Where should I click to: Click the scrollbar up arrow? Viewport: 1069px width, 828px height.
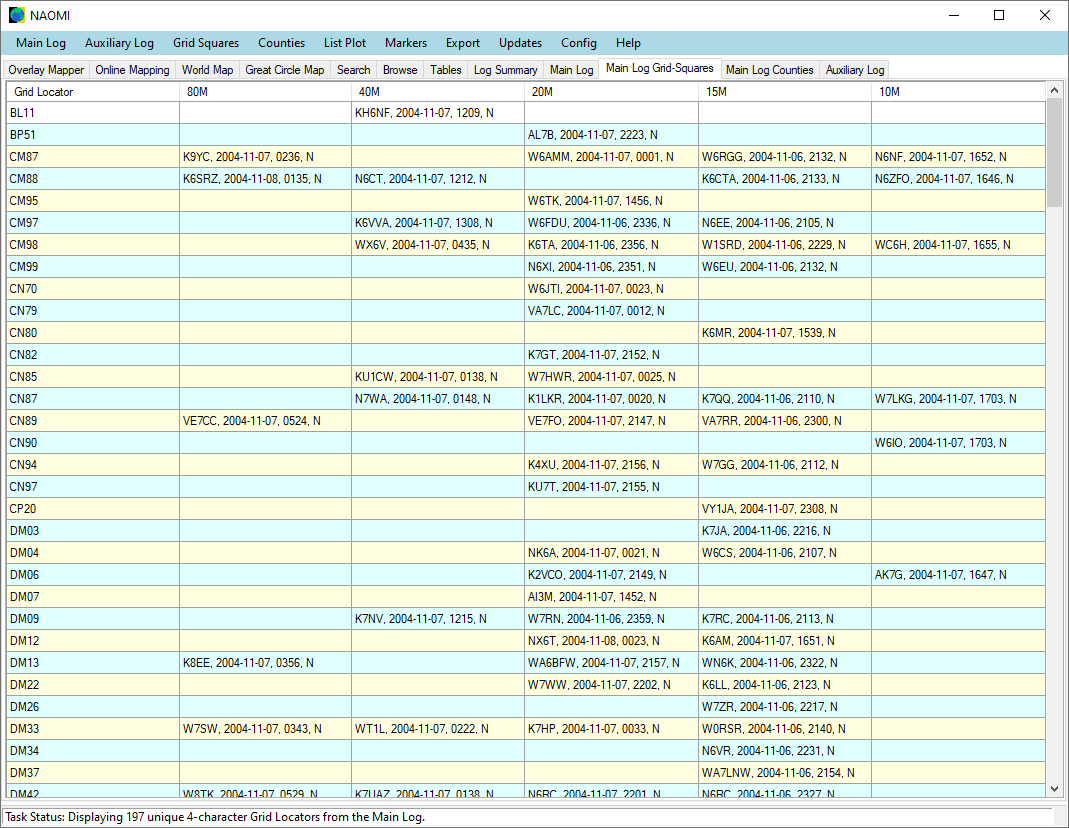coord(1054,90)
